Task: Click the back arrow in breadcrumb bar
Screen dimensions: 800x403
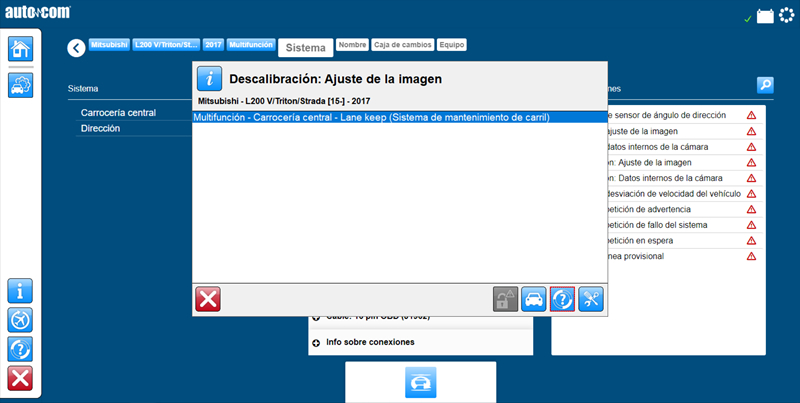Action: (76, 48)
